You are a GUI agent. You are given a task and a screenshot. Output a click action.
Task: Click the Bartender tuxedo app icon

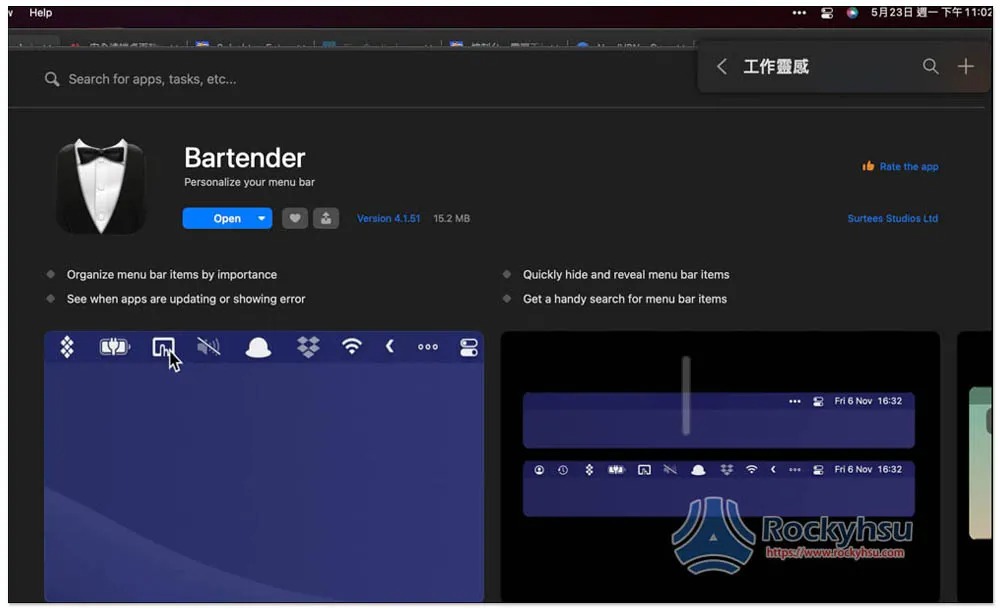pos(101,187)
